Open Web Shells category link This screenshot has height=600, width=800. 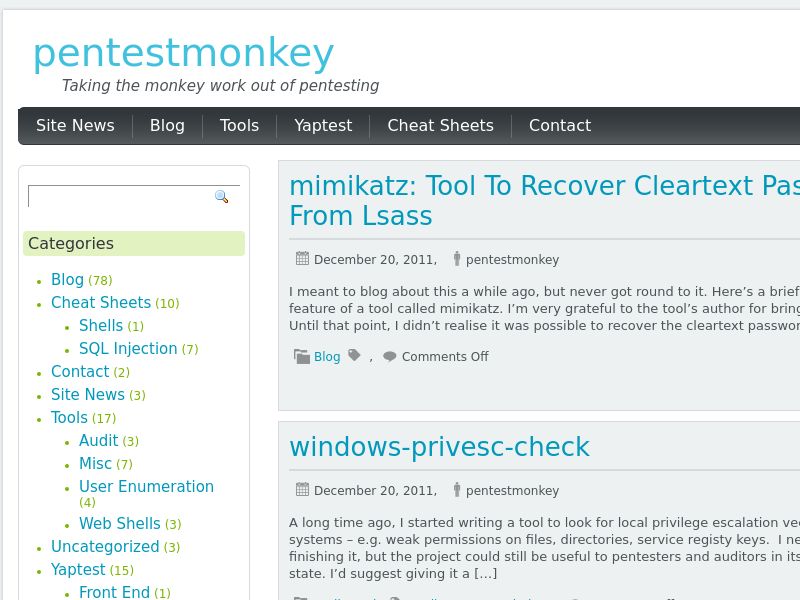(120, 524)
